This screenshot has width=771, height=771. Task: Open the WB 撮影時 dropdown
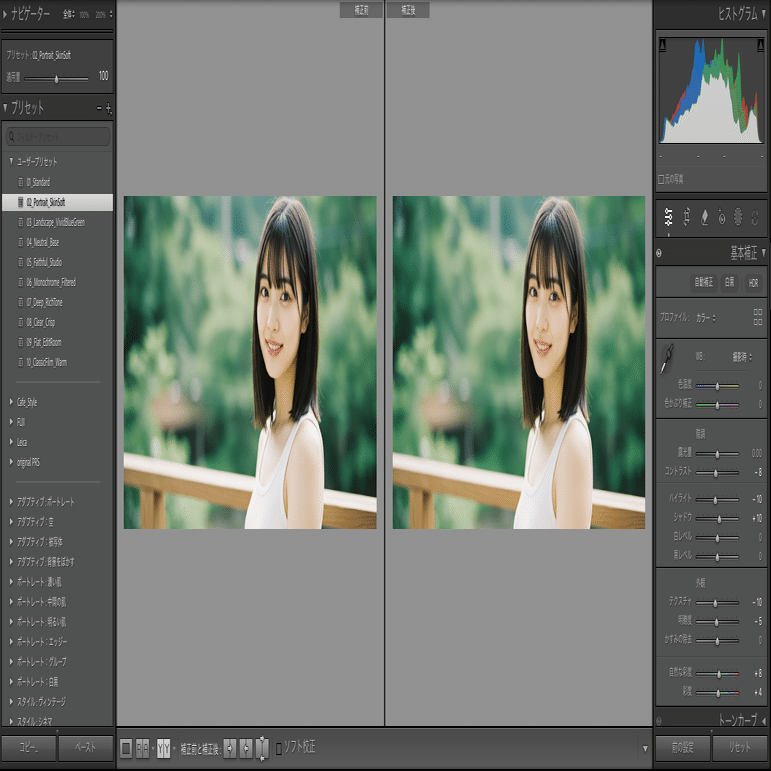pos(742,357)
